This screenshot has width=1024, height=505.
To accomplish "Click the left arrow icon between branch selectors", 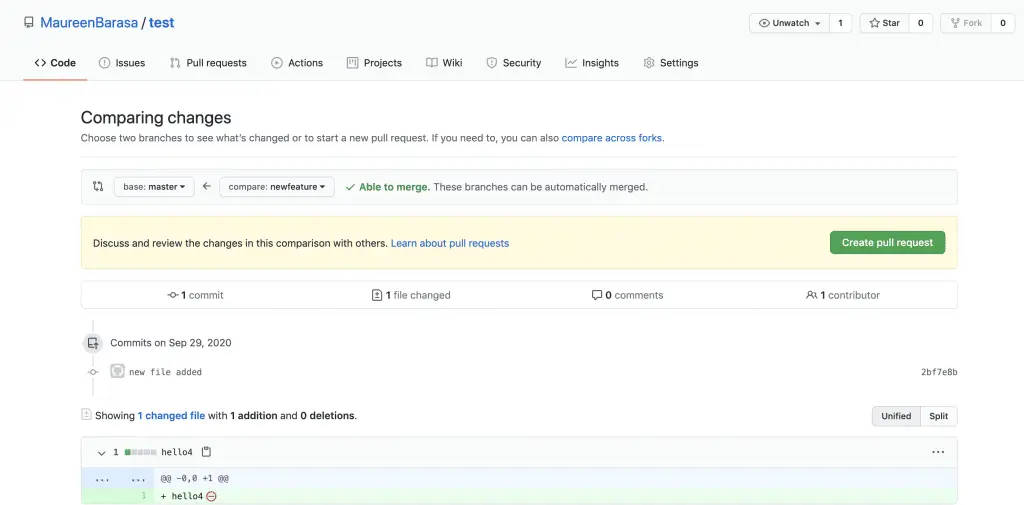I will point(206,186).
